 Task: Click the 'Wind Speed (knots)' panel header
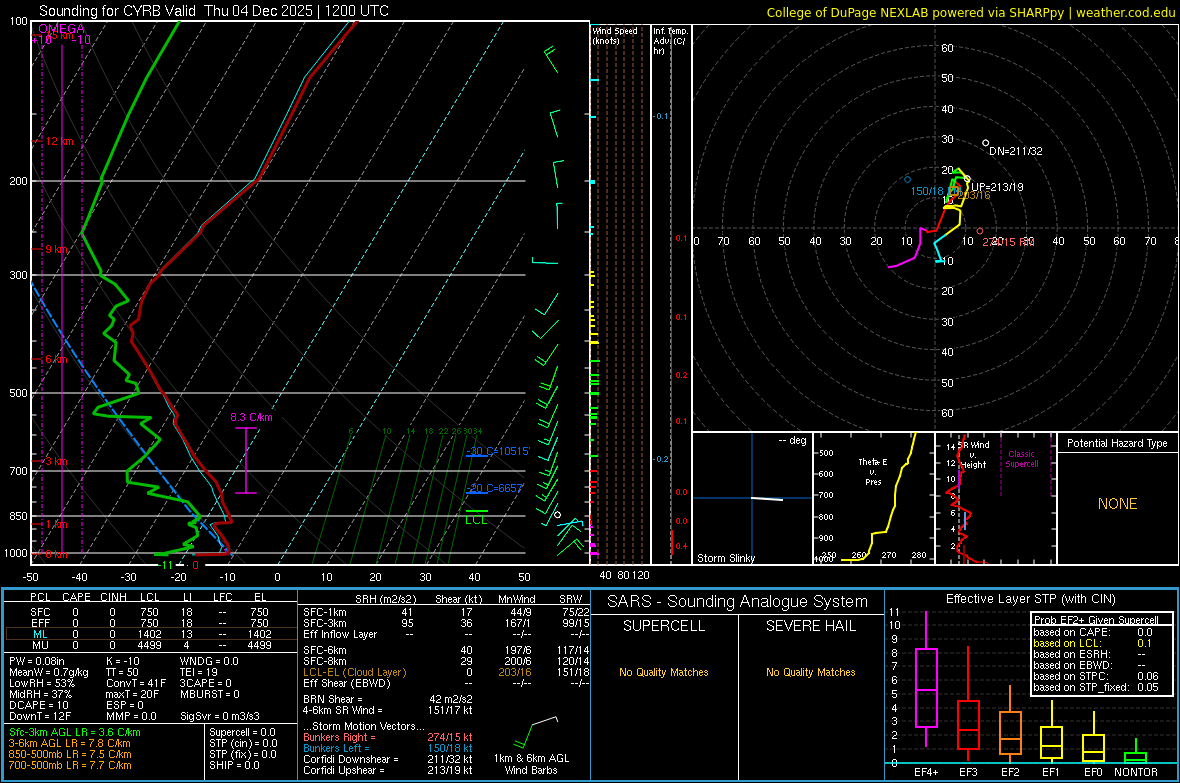click(x=614, y=35)
